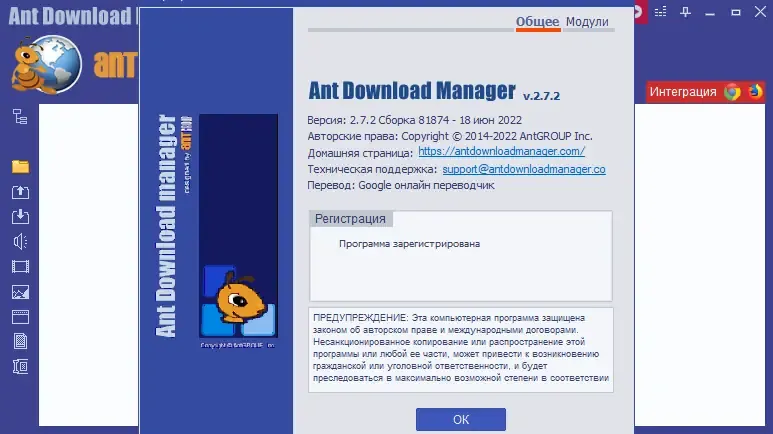This screenshot has width=773, height=434.
Task: Toggle the pin window icon
Action: pyautogui.click(x=685, y=12)
